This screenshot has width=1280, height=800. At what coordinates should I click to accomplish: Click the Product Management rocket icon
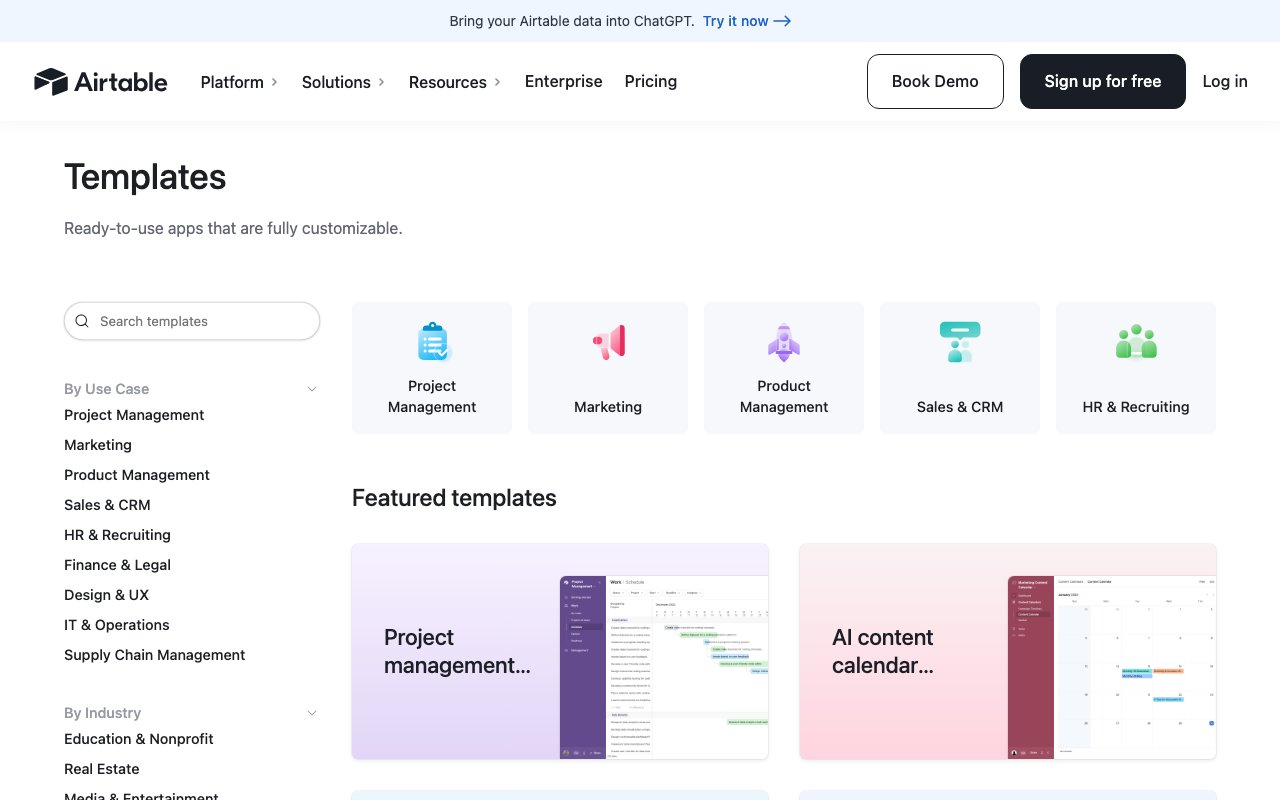784,342
